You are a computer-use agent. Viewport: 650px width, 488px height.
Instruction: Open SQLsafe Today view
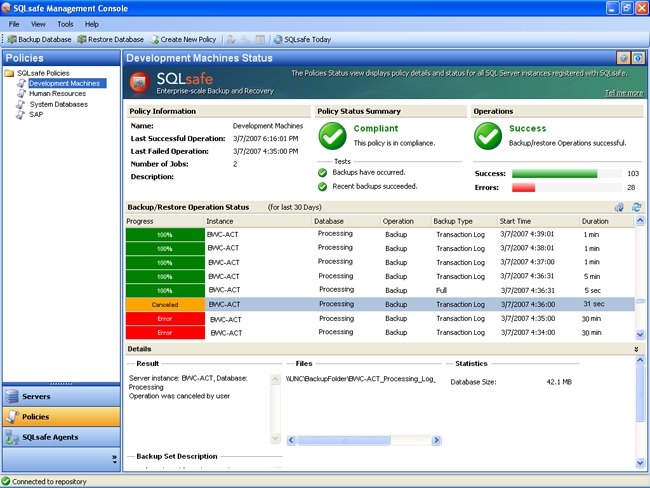(x=302, y=39)
